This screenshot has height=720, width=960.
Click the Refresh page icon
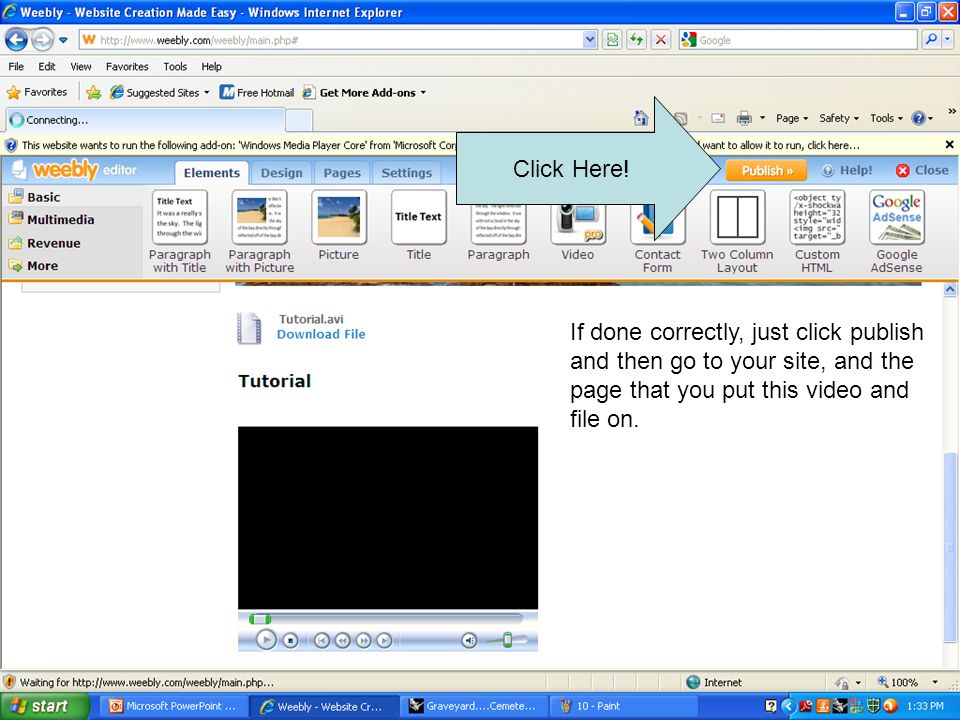click(x=637, y=40)
